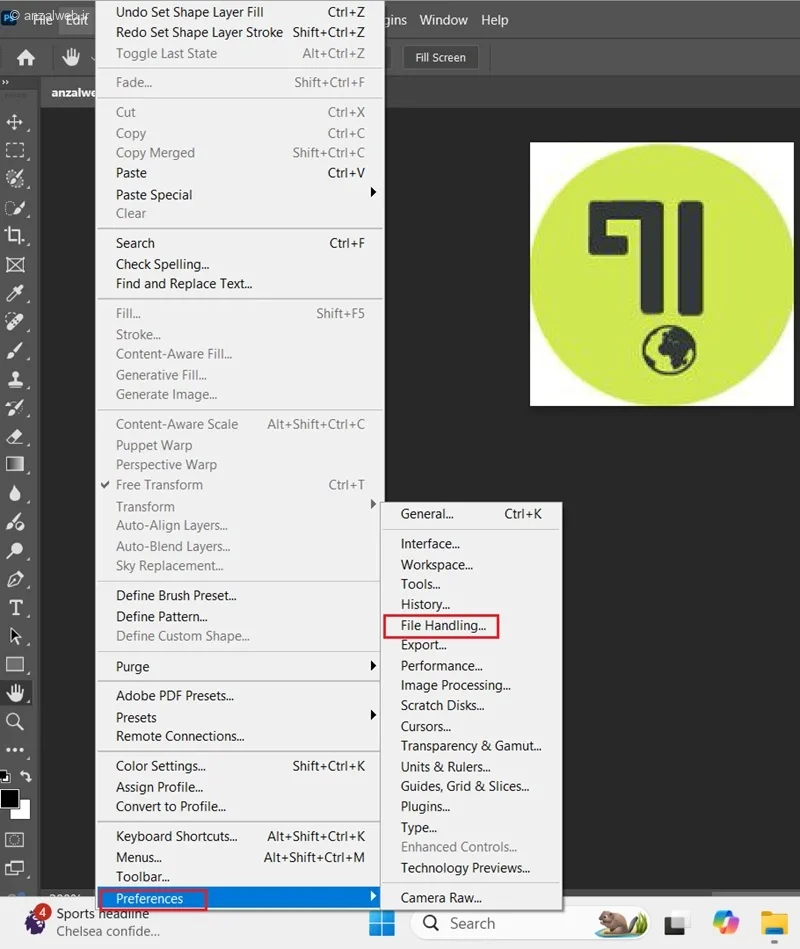Select the Pen tool
800x949 pixels.
click(x=15, y=579)
